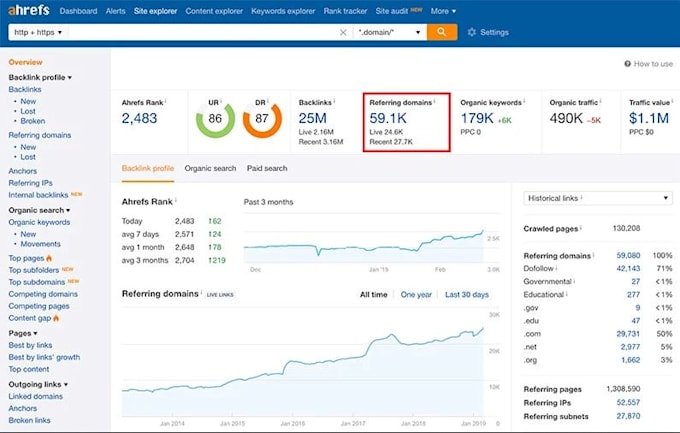Click the How to use help icon
This screenshot has width=680, height=433.
coord(628,64)
